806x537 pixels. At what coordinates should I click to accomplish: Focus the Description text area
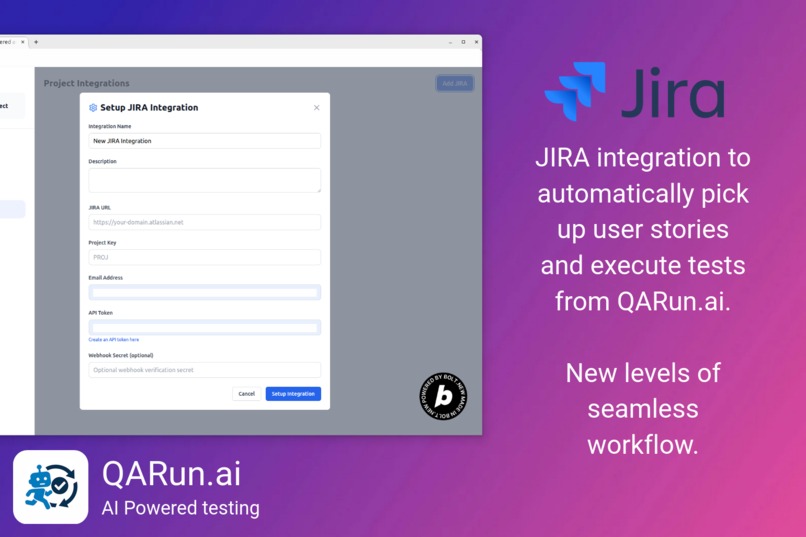tap(205, 180)
